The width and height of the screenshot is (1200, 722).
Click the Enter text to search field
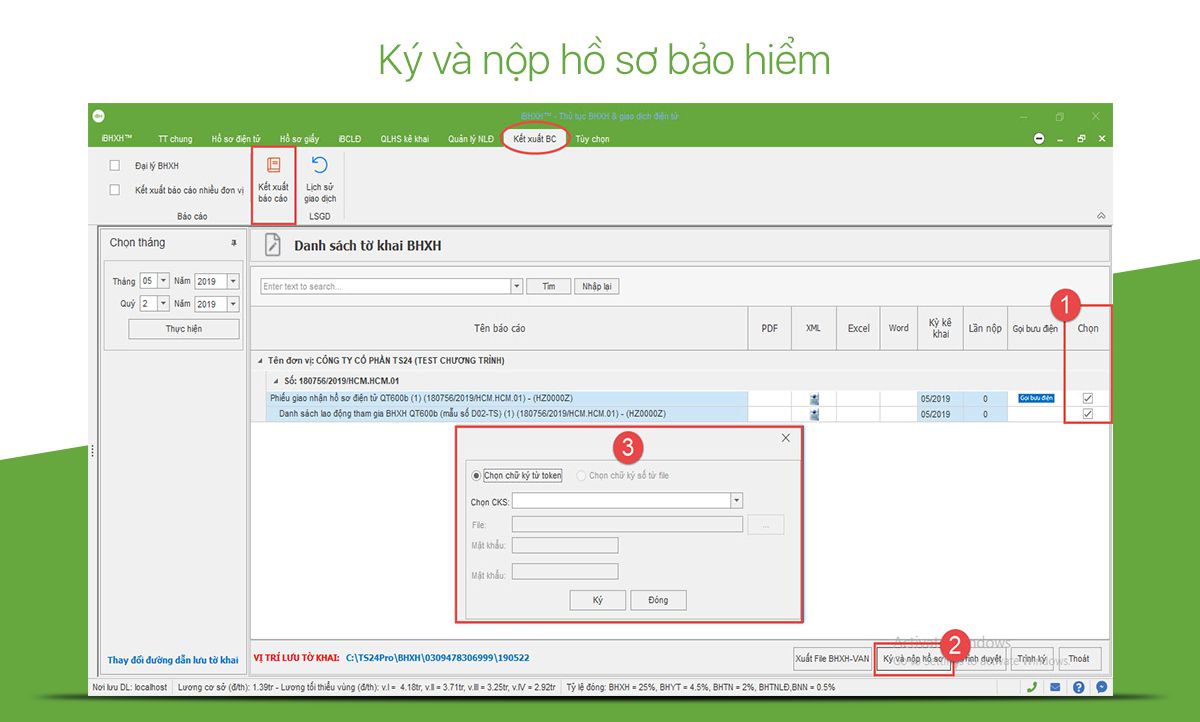click(385, 286)
